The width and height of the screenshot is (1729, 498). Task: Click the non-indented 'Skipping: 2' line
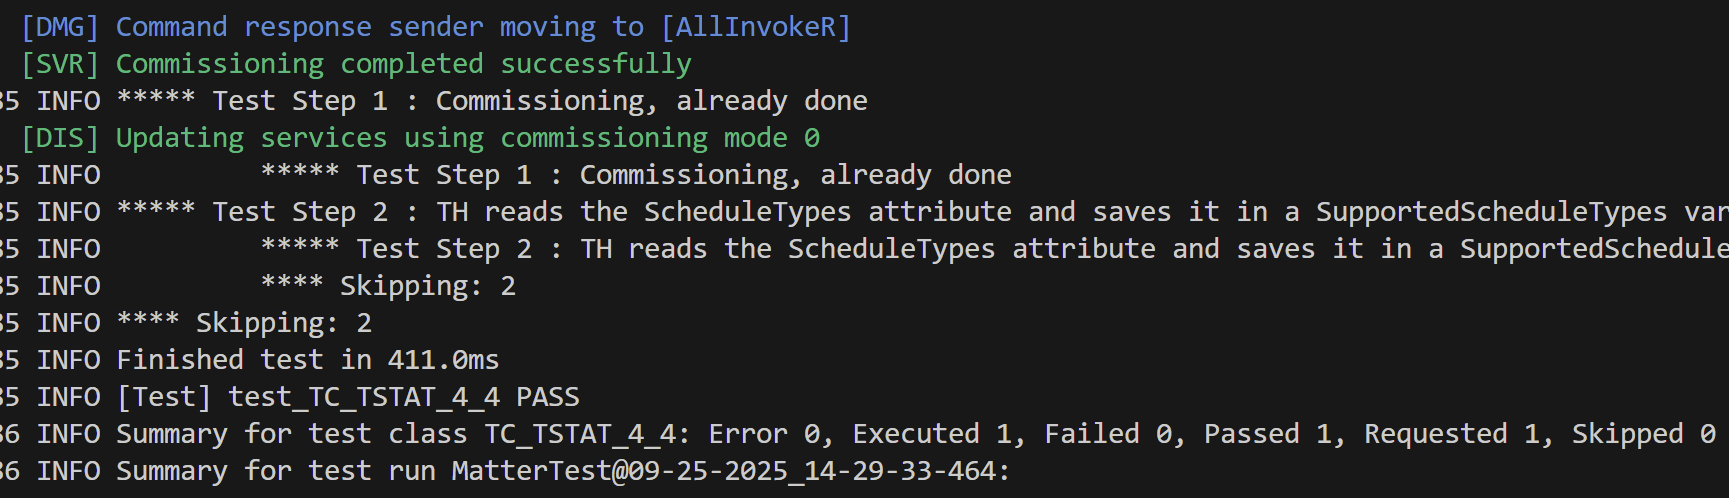click(283, 323)
